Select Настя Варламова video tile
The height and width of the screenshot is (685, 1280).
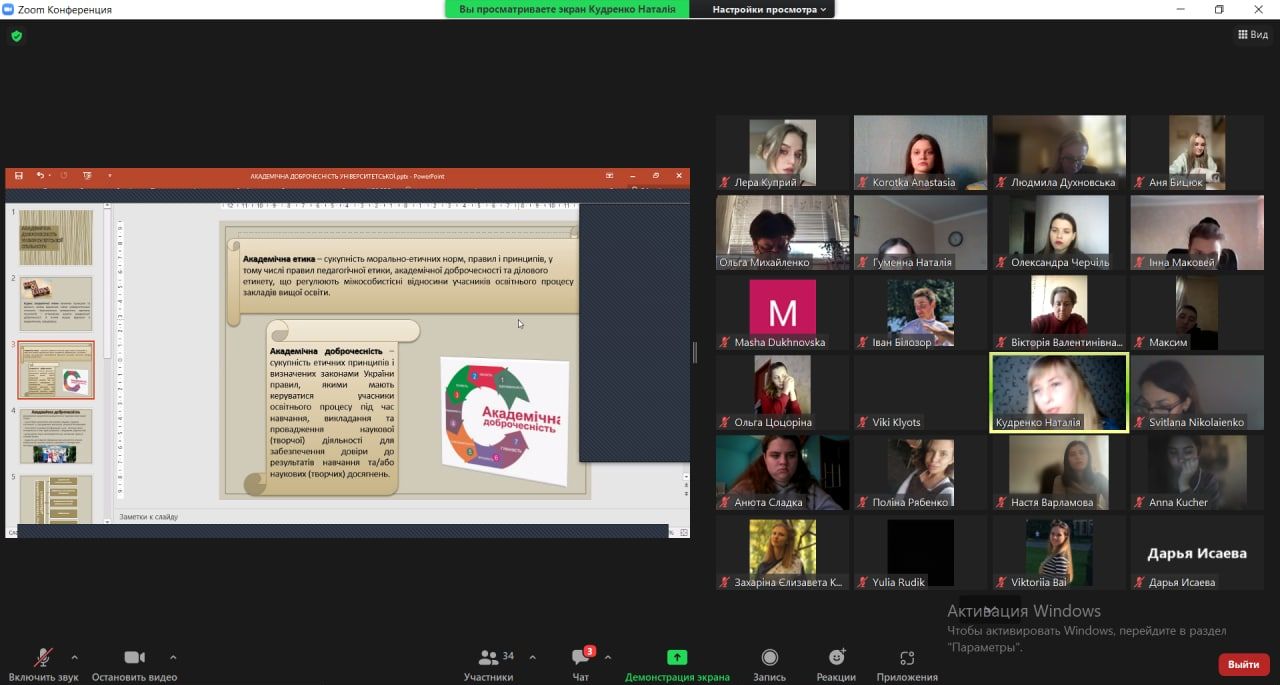[1059, 472]
